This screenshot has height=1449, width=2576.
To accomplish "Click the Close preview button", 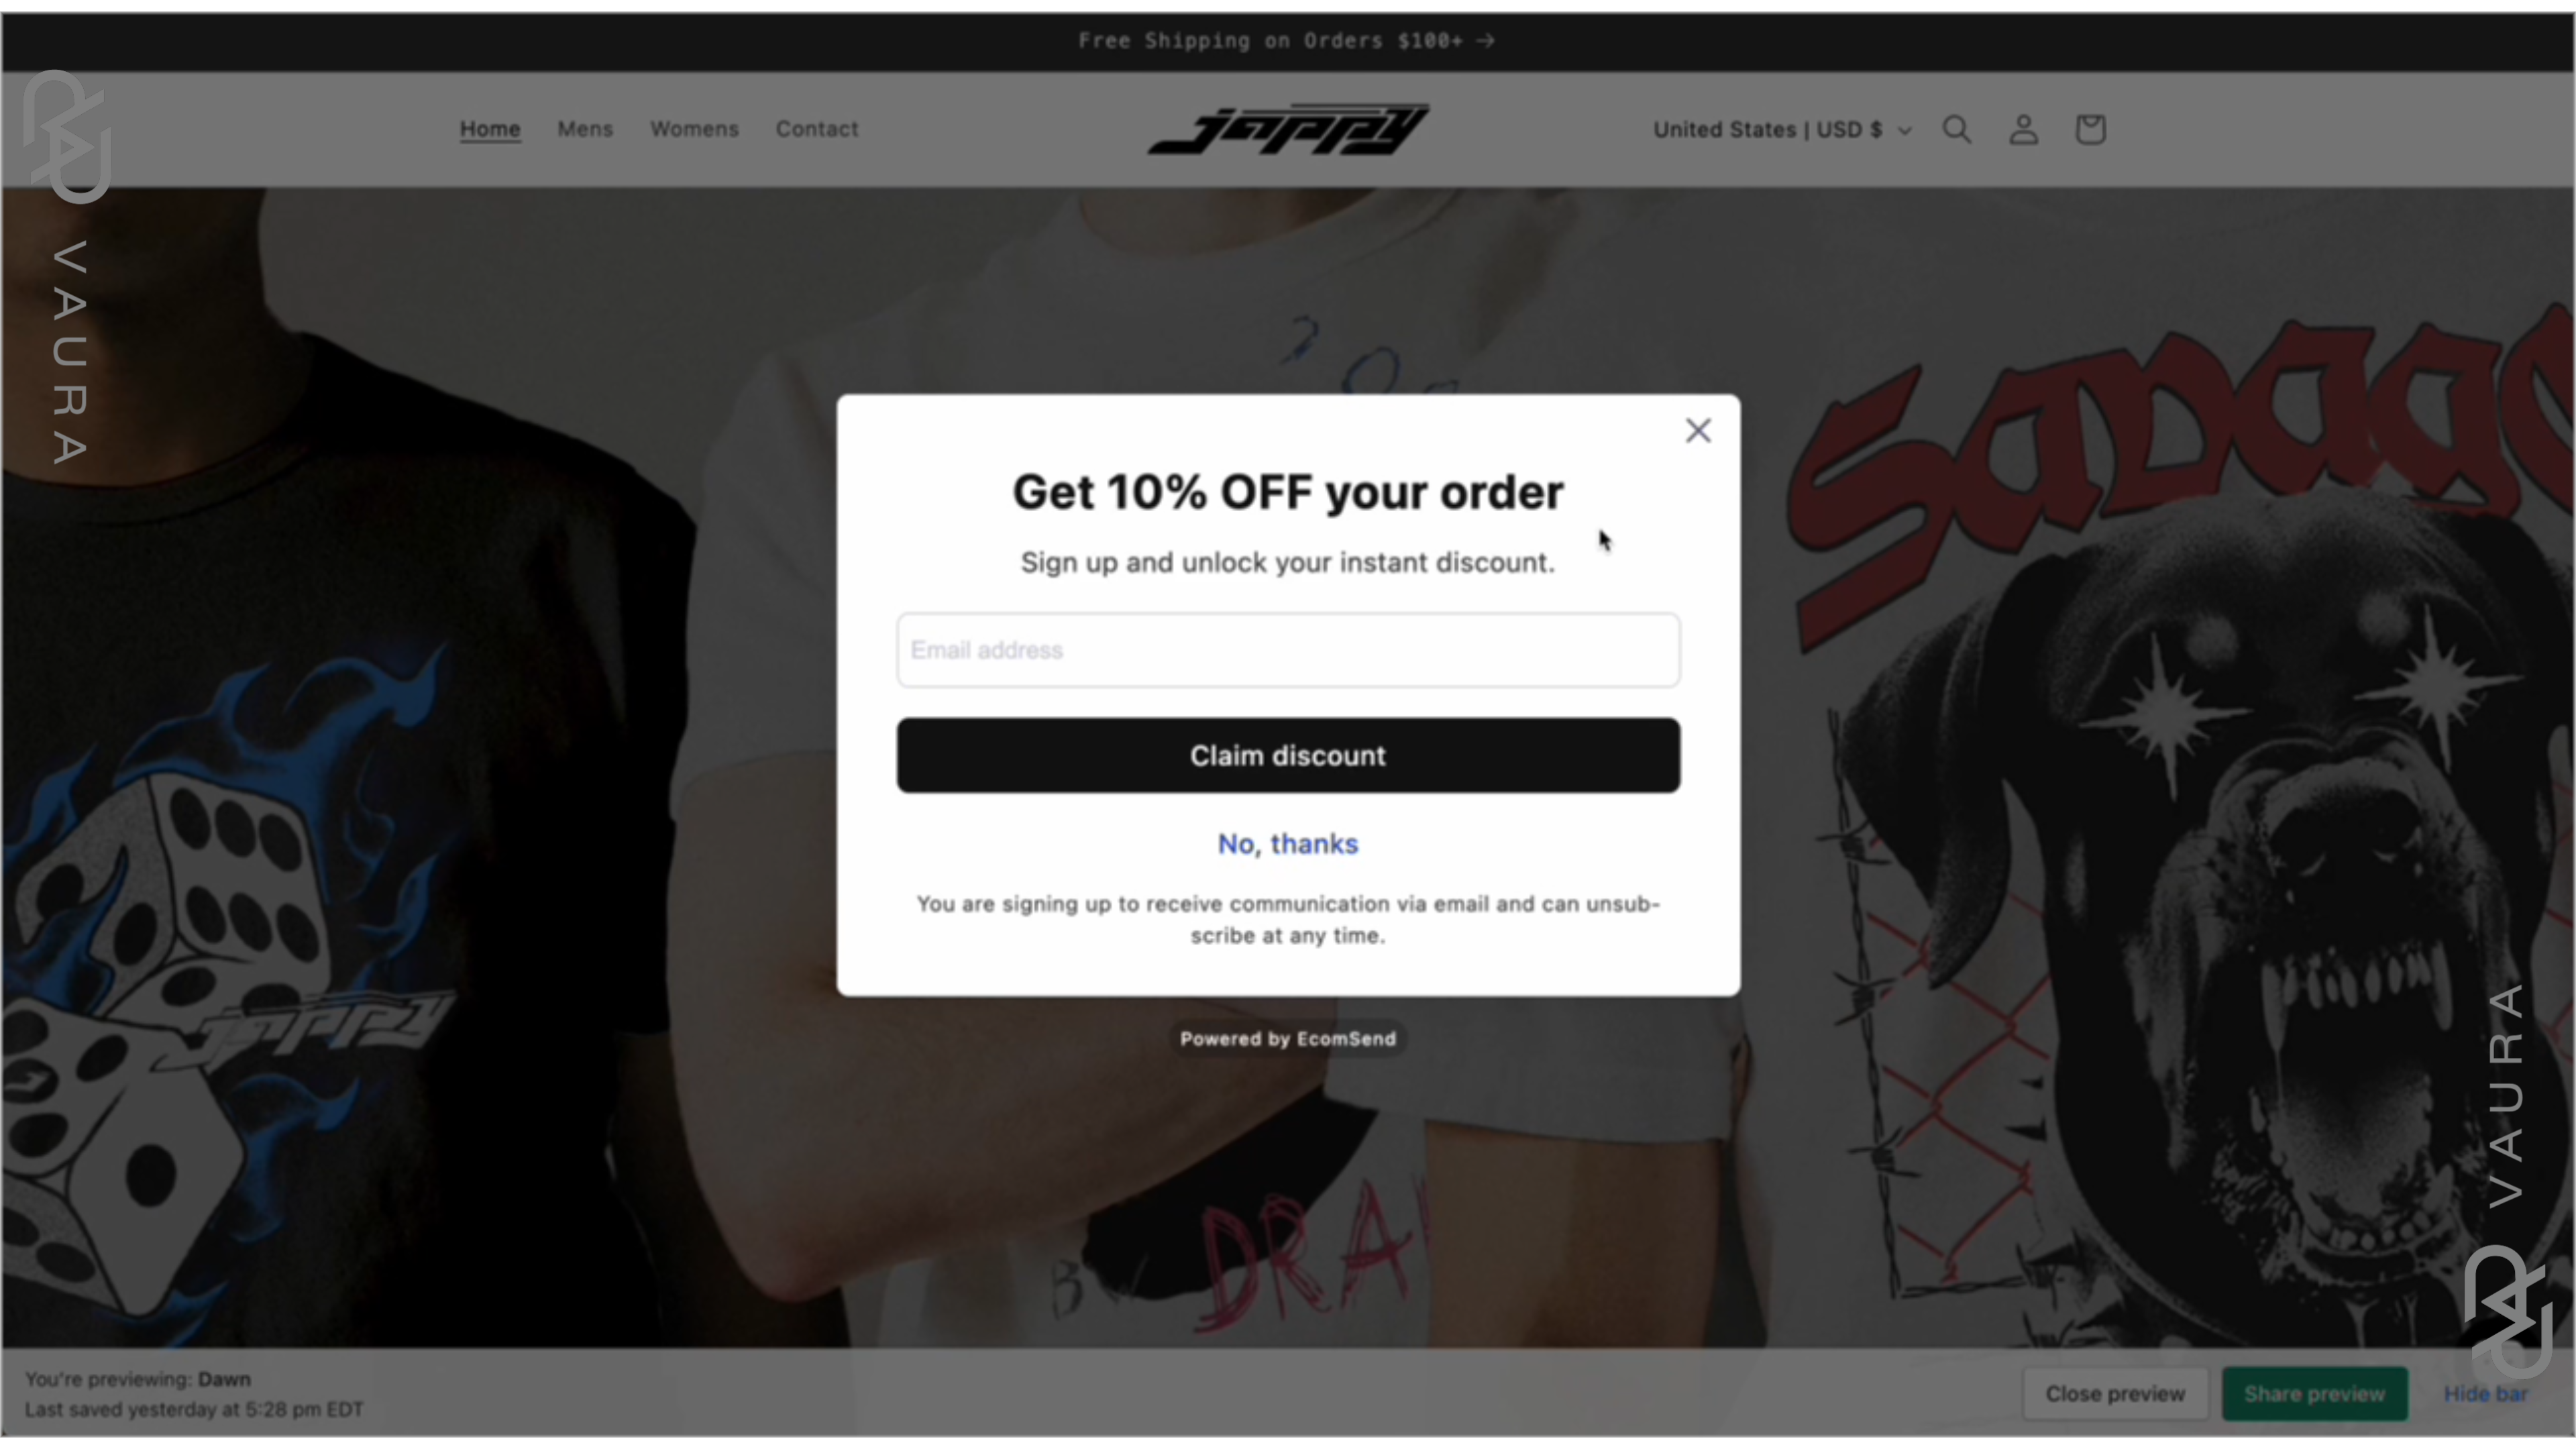I will 2115,1393.
